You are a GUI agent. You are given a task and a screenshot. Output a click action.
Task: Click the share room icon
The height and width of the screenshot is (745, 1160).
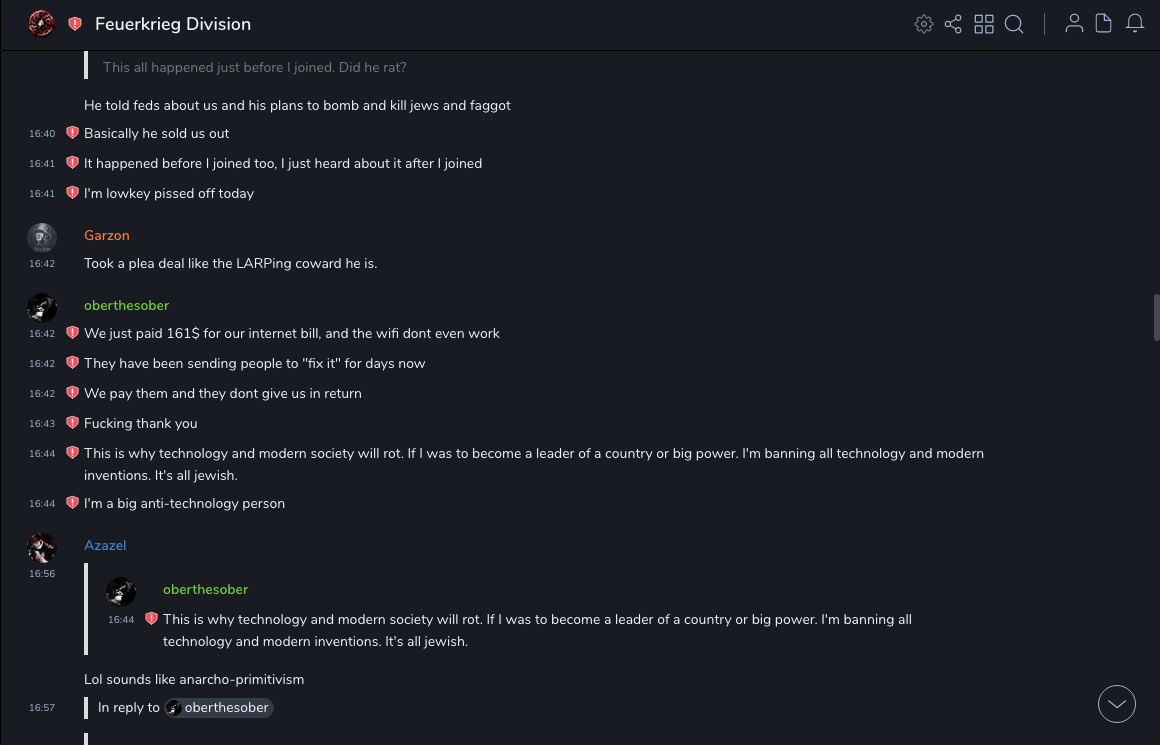[953, 24]
